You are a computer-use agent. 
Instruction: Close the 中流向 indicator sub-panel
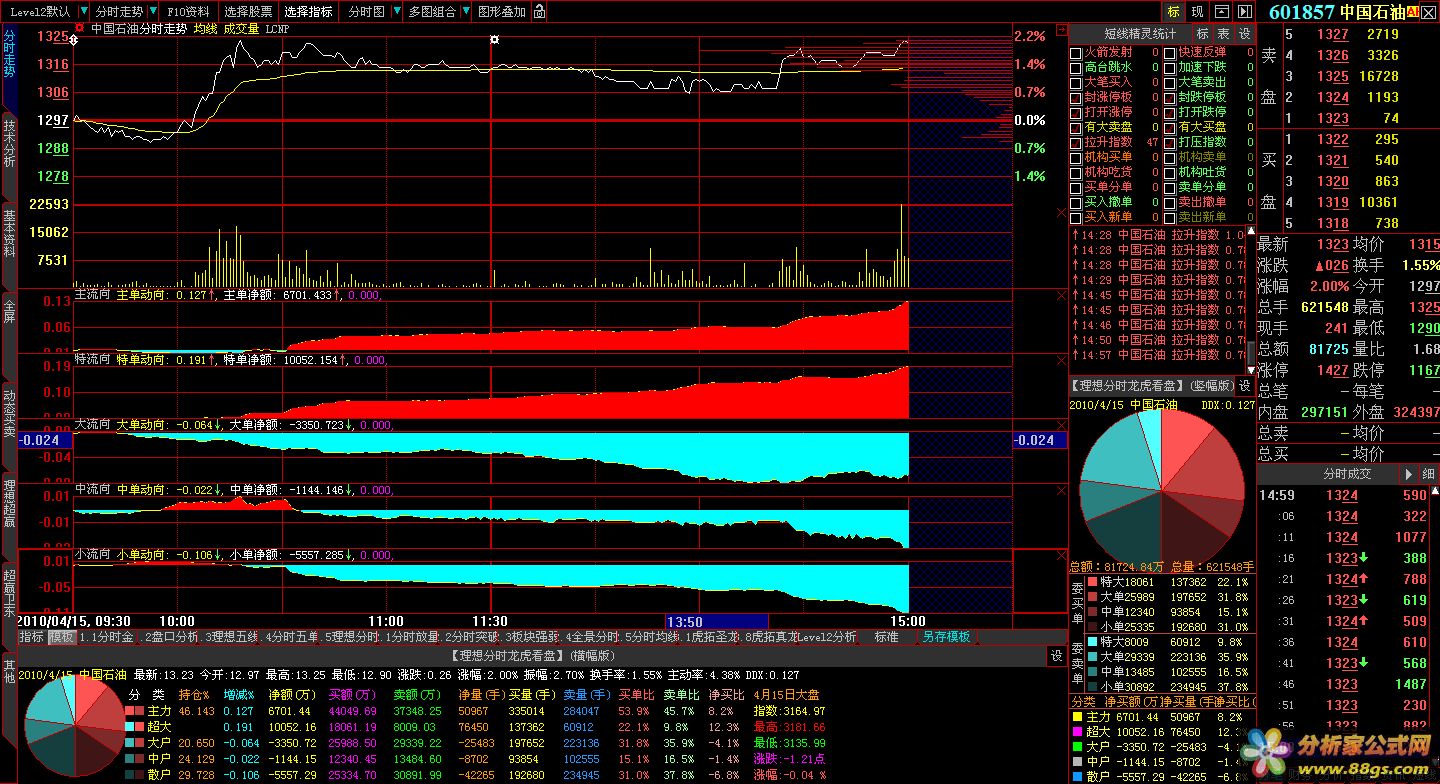1061,489
